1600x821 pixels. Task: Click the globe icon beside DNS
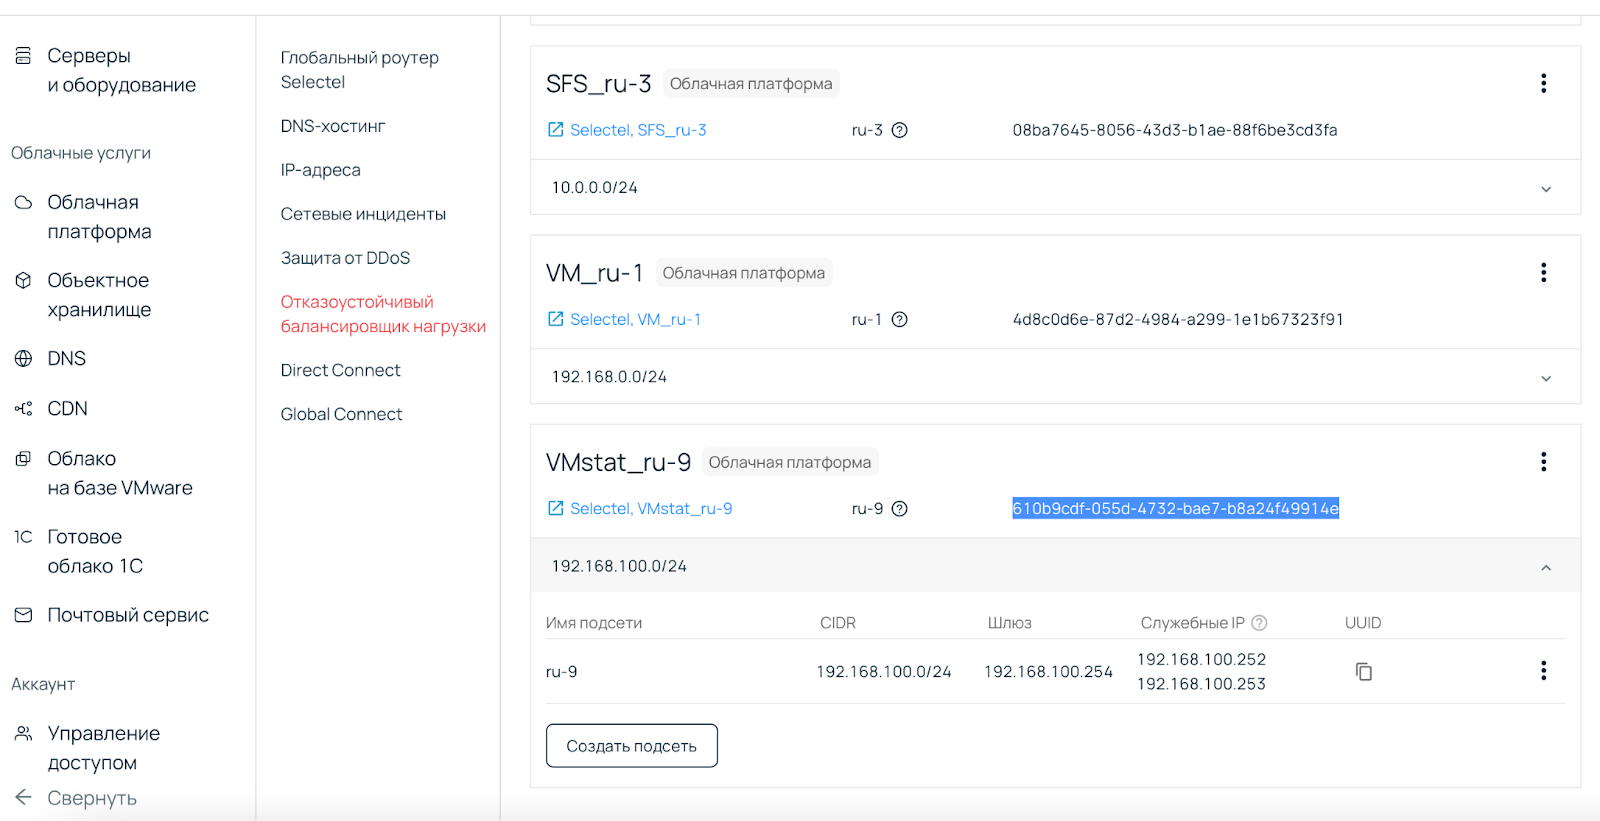(23, 358)
